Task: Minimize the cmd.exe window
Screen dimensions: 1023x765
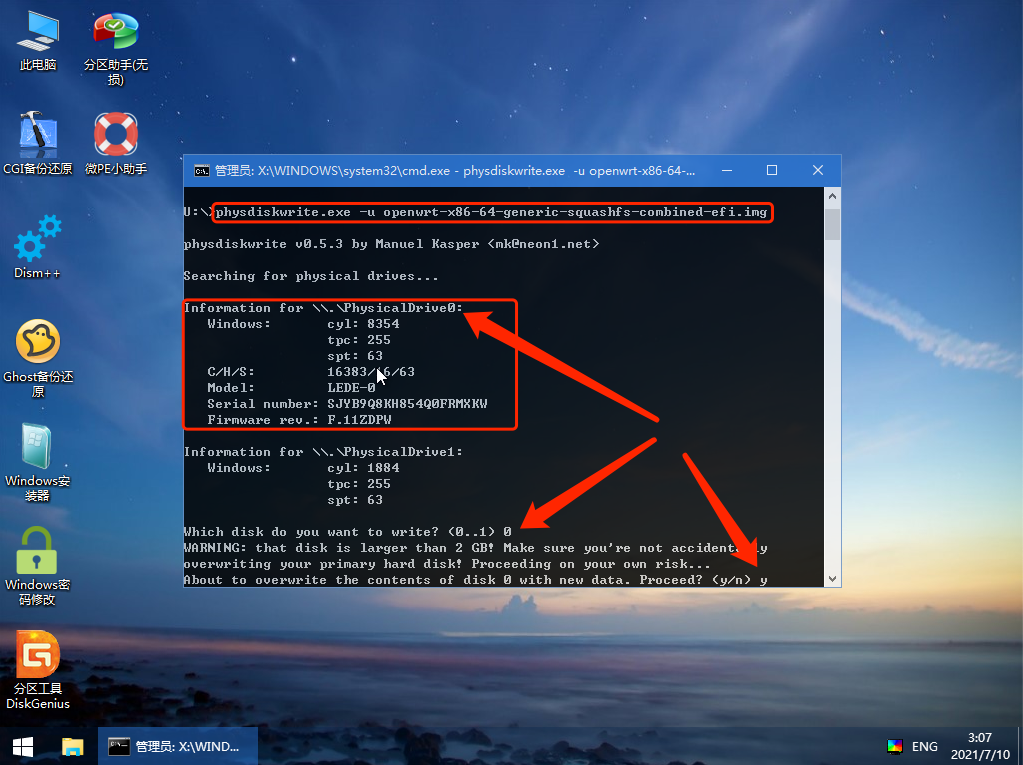Action: click(x=727, y=170)
